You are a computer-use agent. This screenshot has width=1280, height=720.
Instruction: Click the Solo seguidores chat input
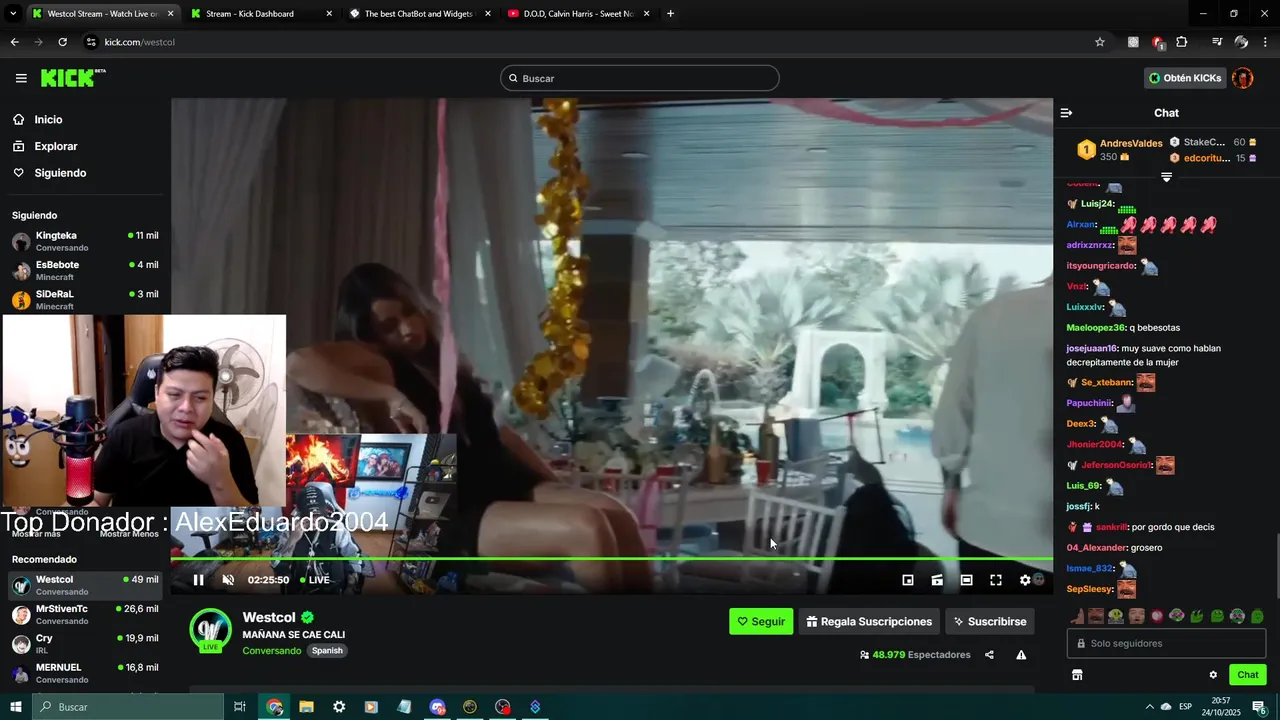point(1166,643)
